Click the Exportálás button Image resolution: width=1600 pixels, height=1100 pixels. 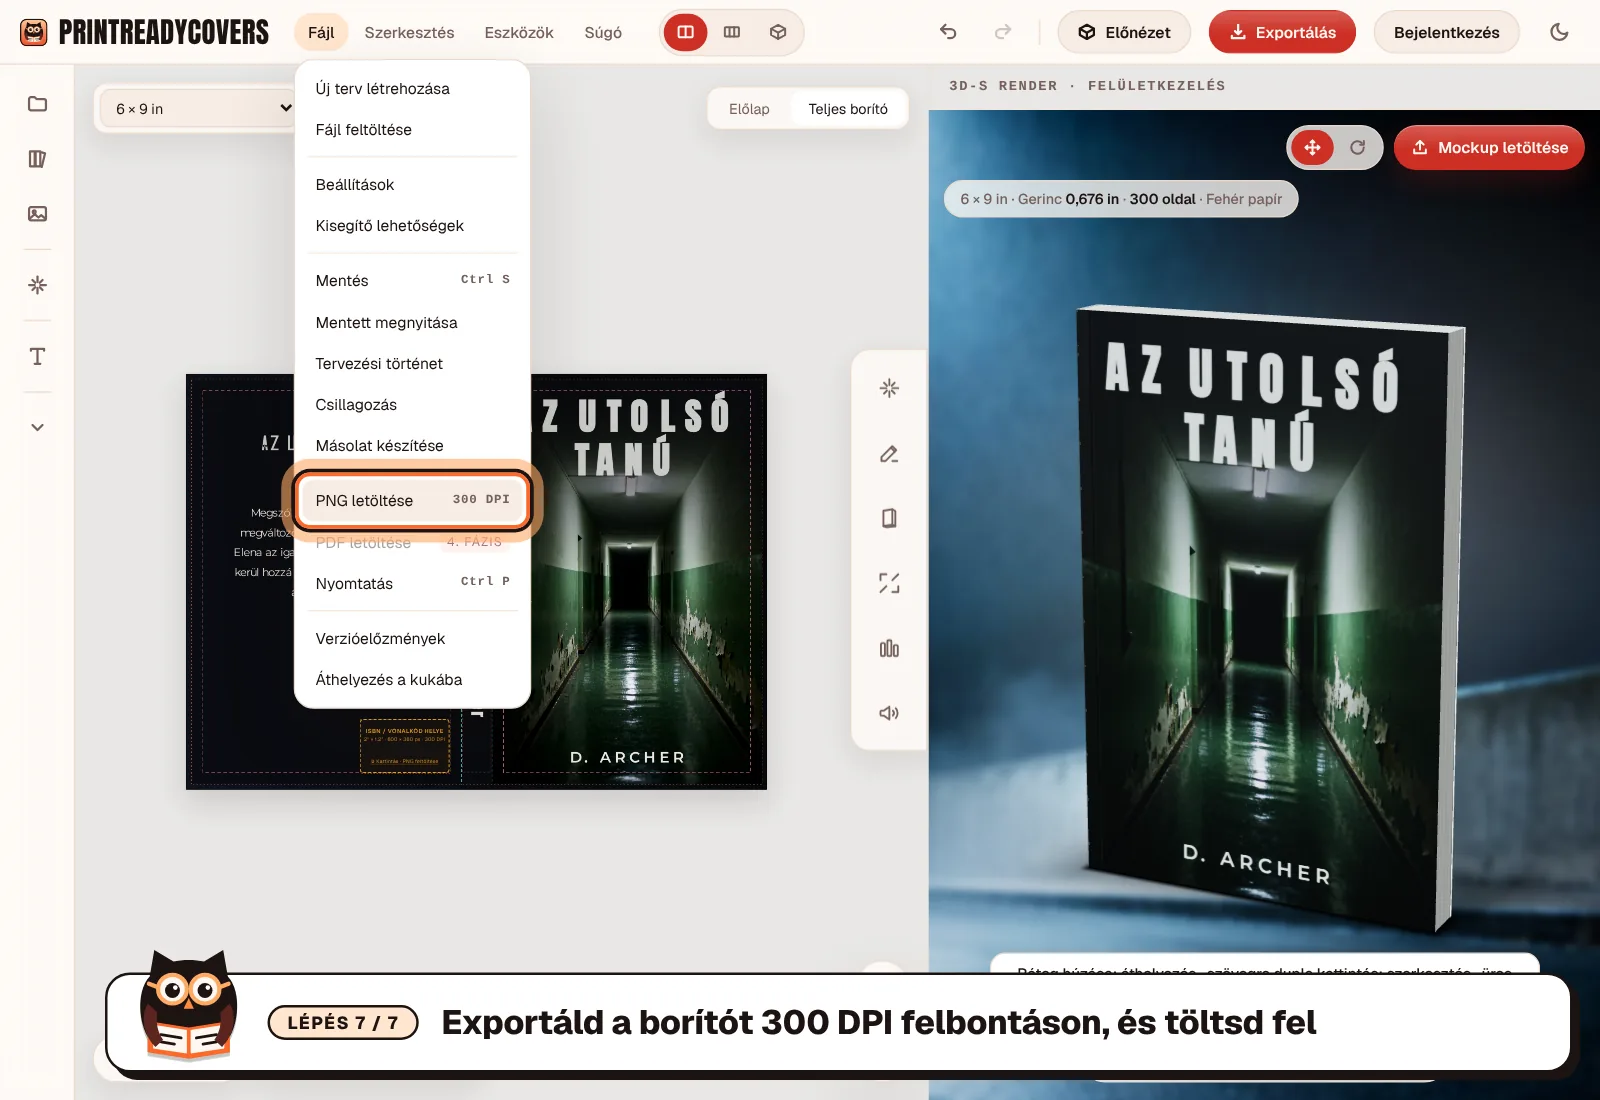click(x=1282, y=32)
